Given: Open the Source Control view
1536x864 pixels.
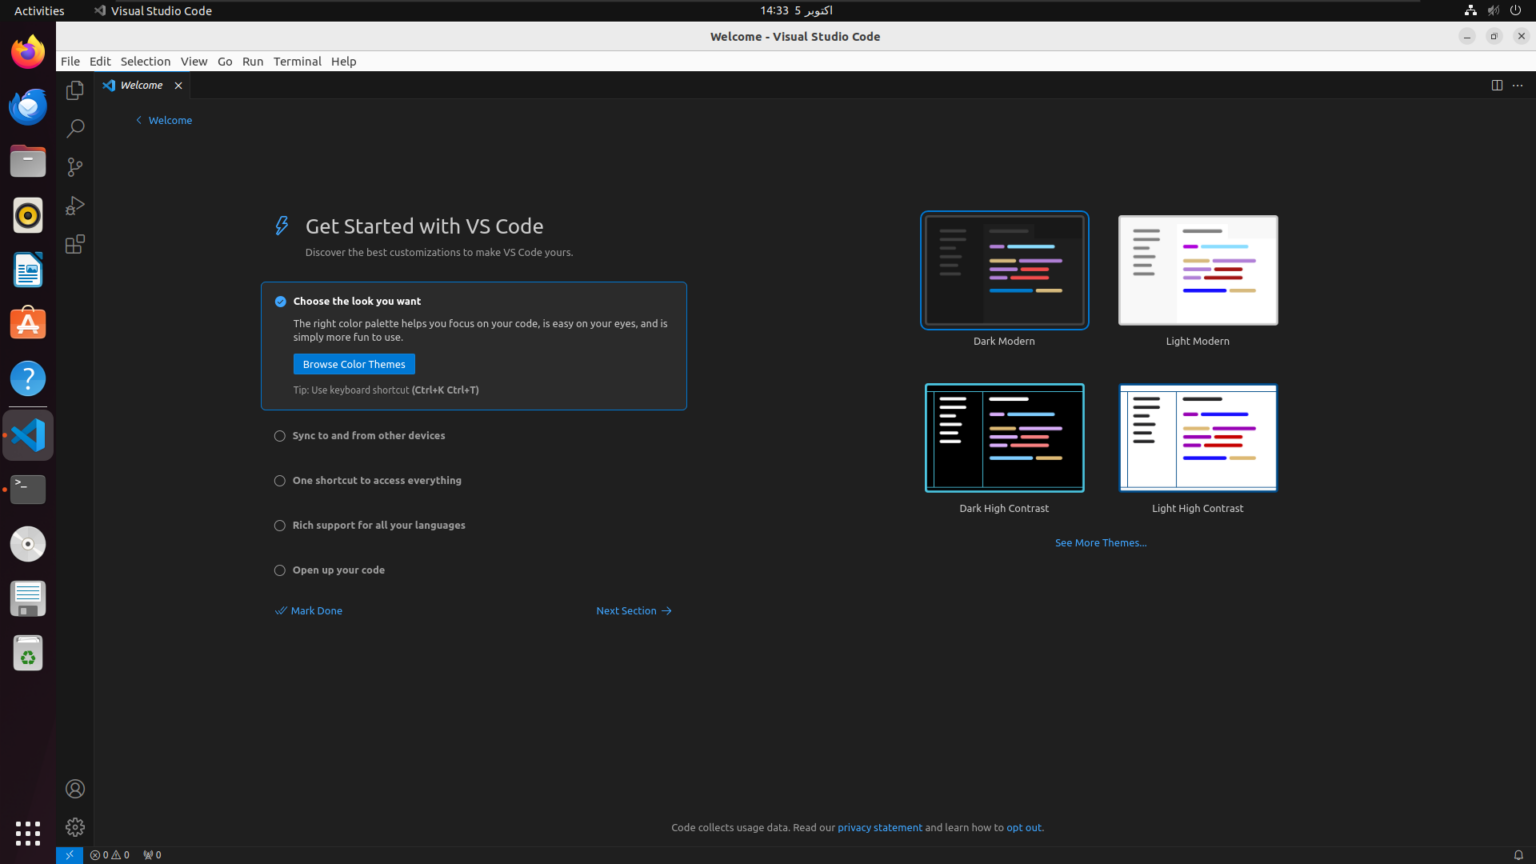Looking at the screenshot, I should tap(74, 167).
